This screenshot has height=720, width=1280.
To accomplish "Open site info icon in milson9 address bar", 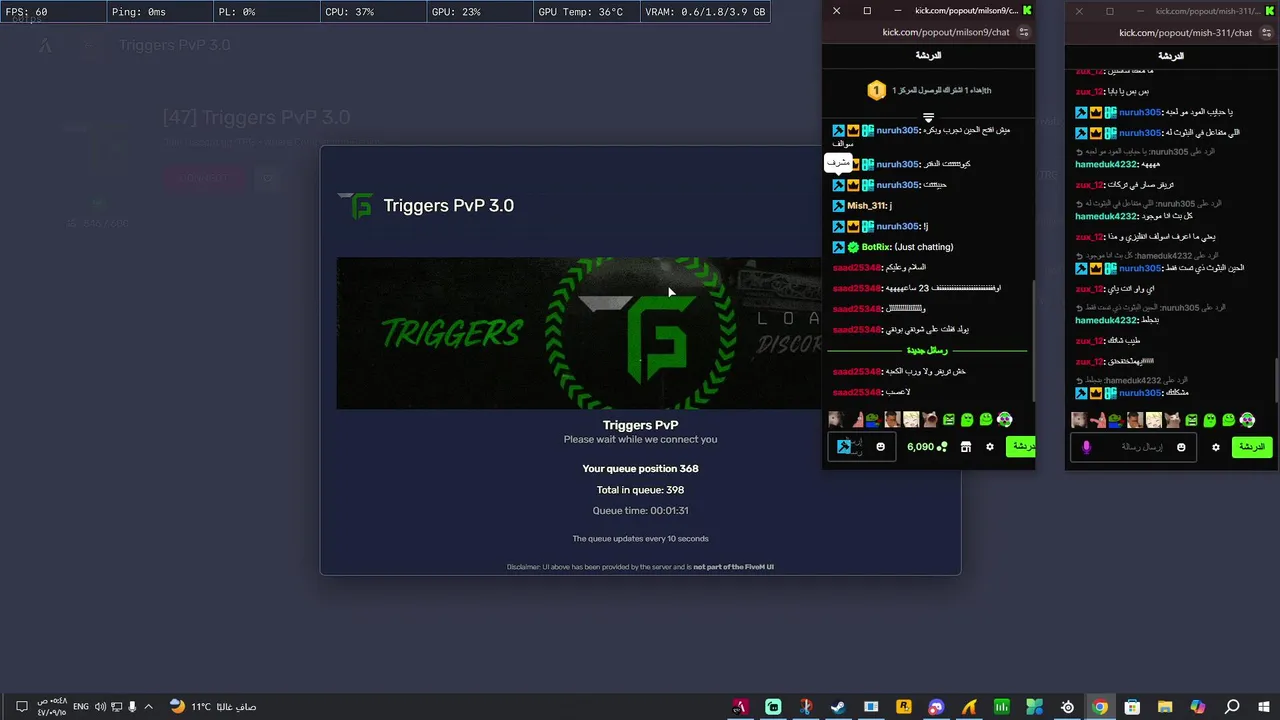I will point(1023,32).
